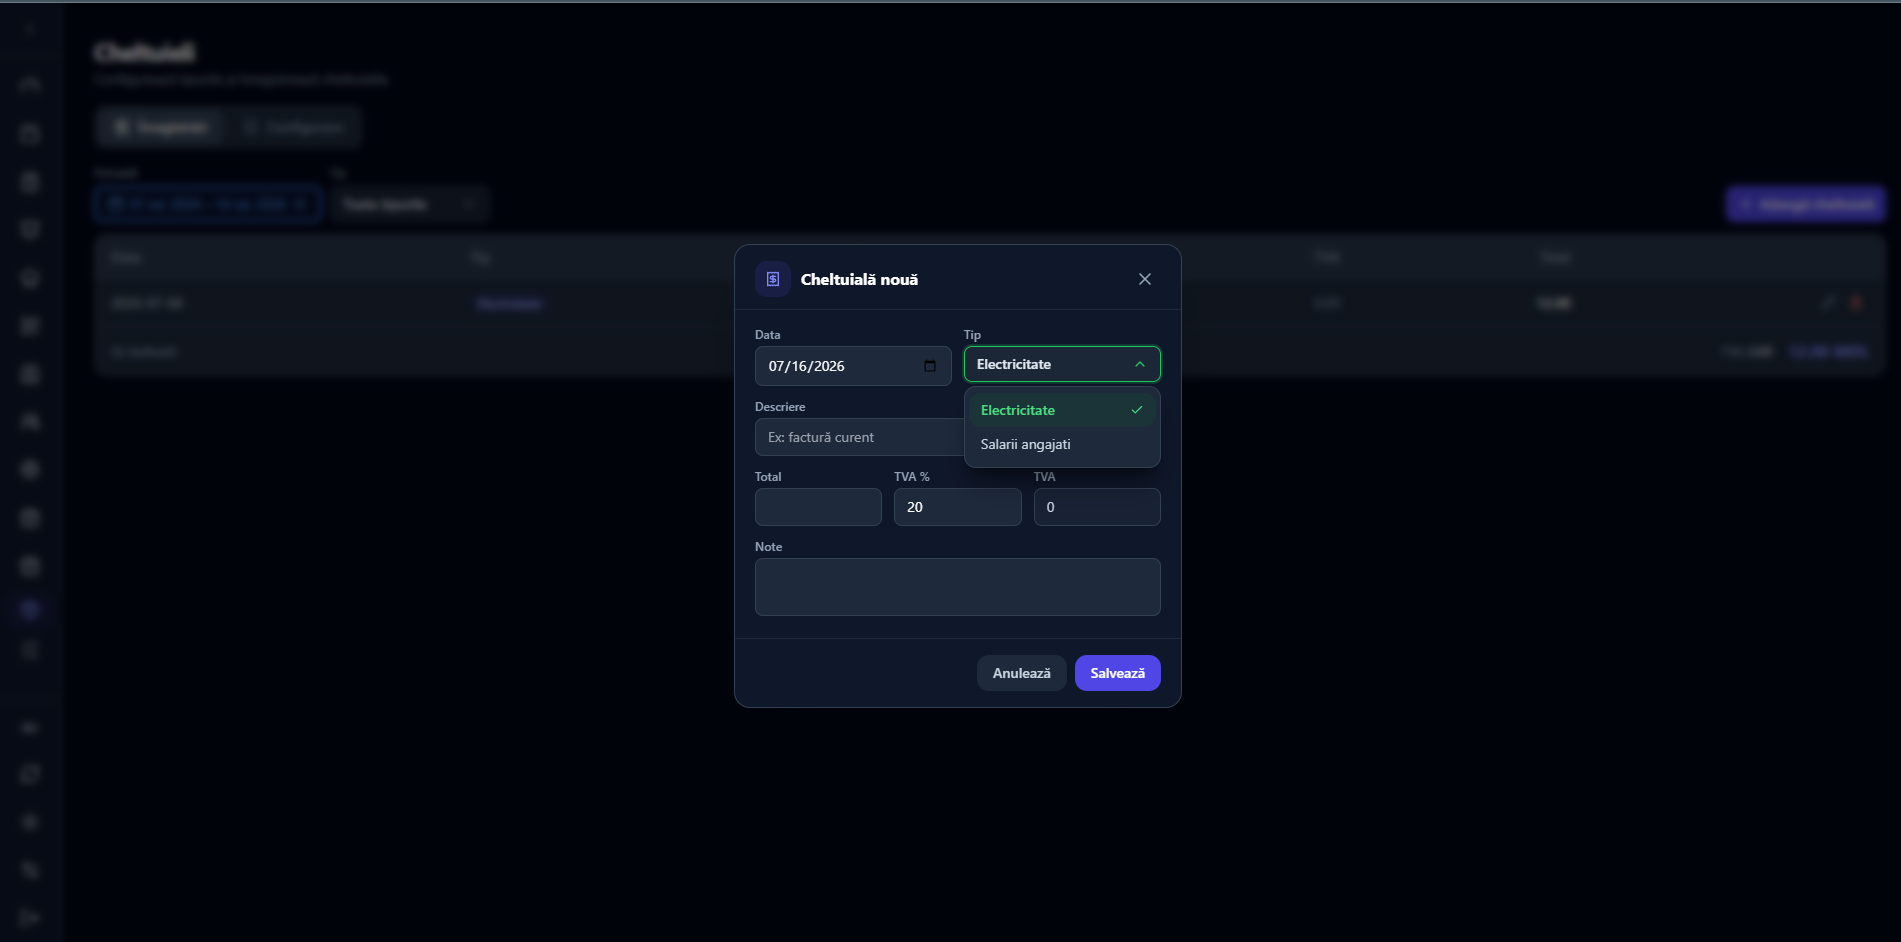Click inside the Note textarea
Screen dimensions: 1901x942
pos(958,587)
